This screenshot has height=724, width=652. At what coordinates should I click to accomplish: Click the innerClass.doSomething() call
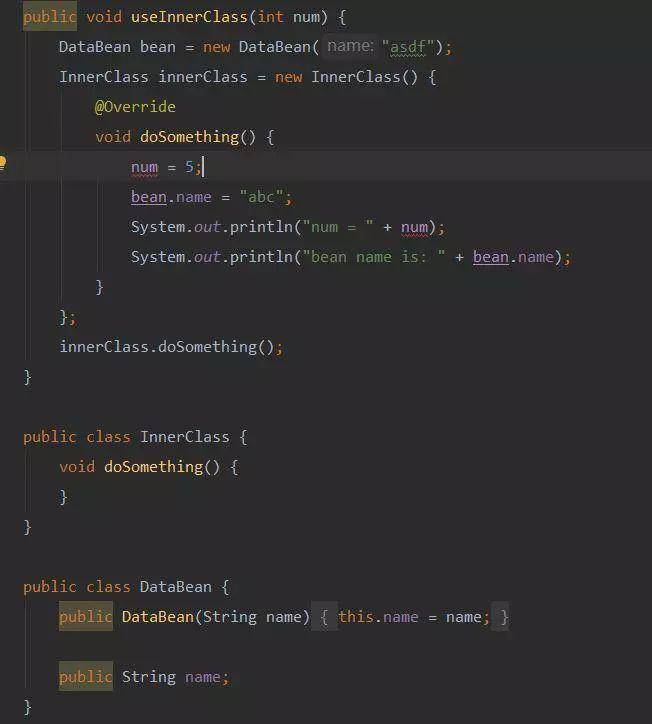(x=167, y=347)
